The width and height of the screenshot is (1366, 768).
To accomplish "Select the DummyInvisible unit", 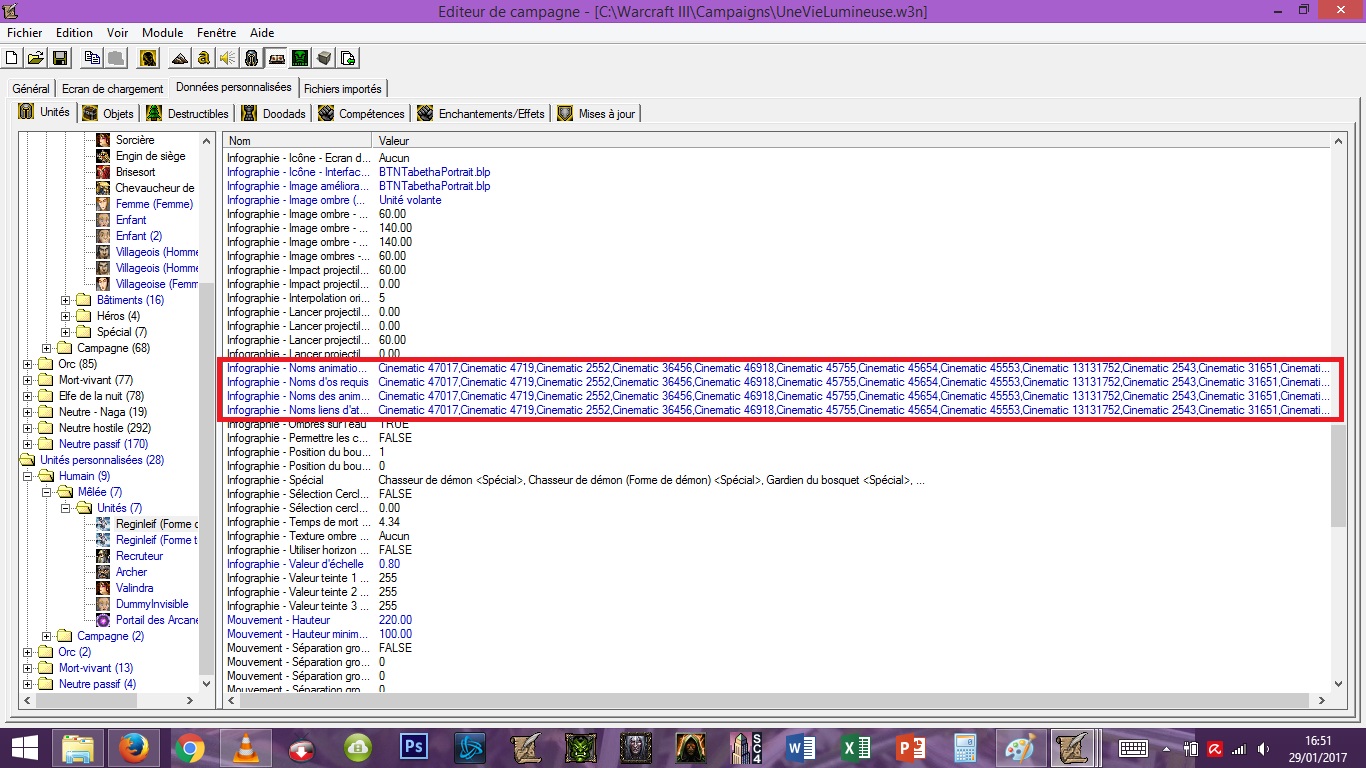I will point(151,604).
